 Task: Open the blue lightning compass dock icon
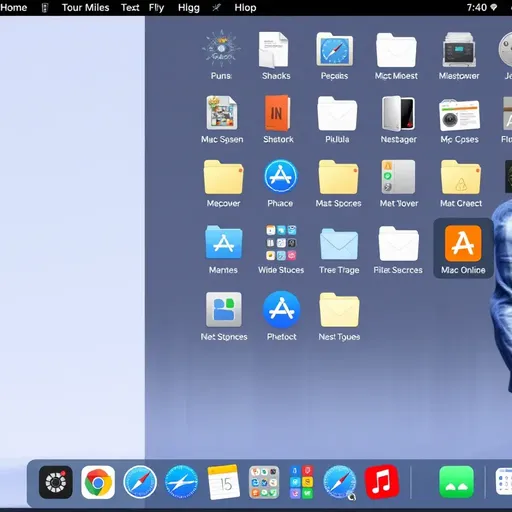181,482
